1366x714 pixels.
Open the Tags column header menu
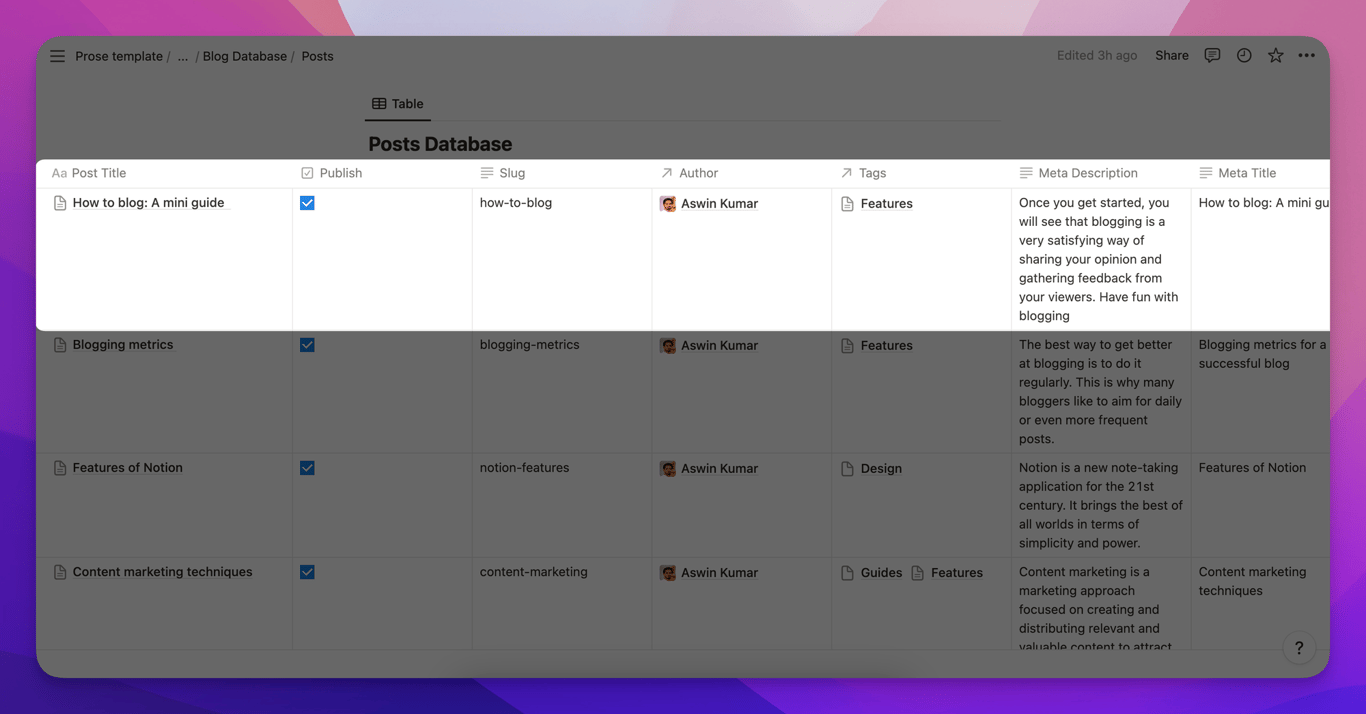[872, 173]
